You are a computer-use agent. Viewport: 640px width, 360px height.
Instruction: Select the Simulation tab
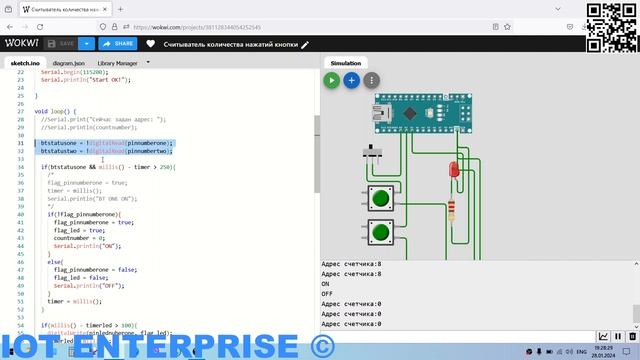tap(346, 63)
